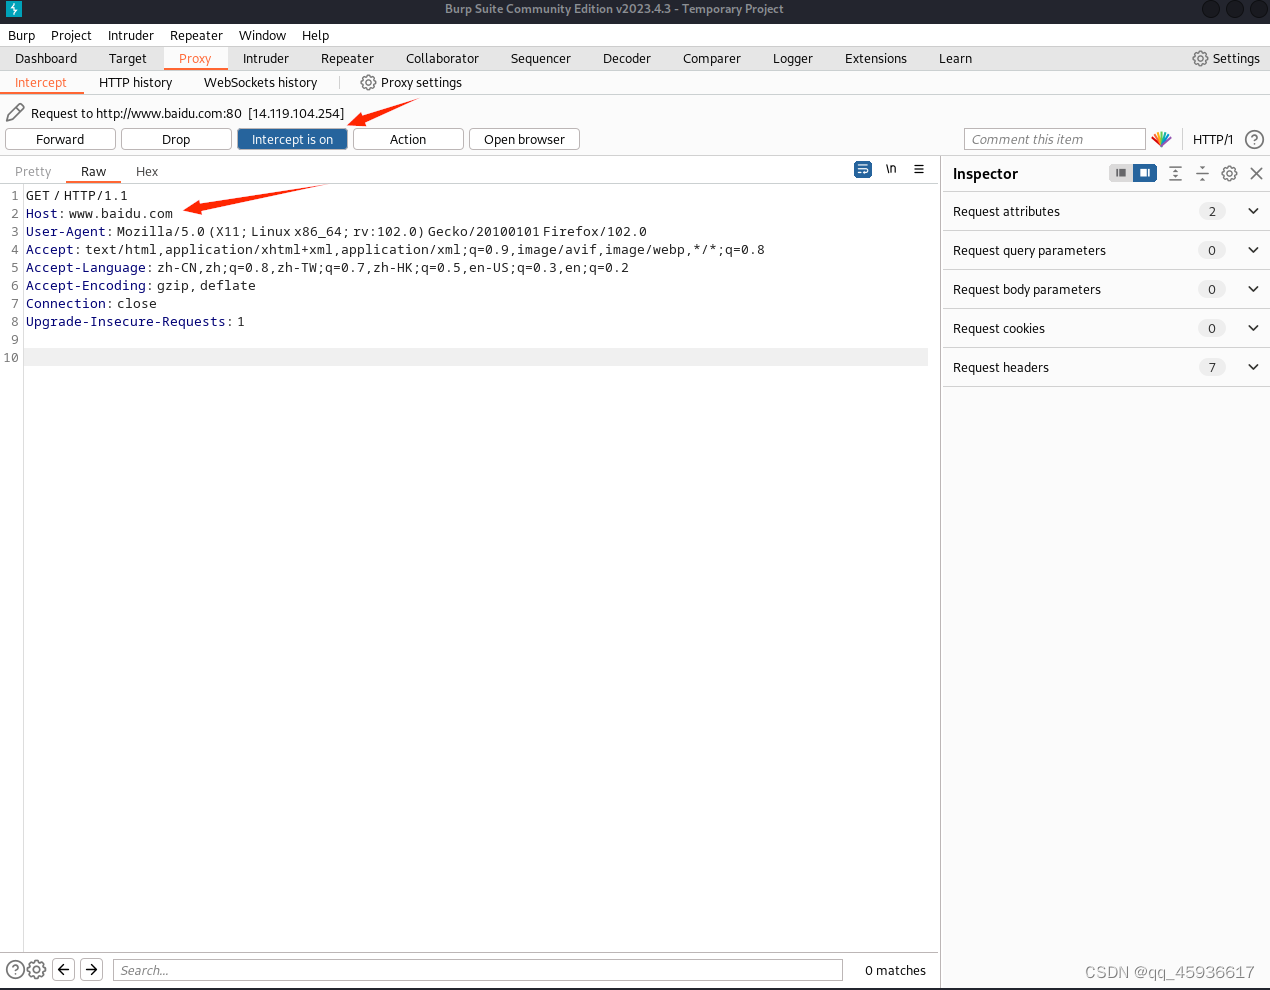
Task: Toggle the Intercept is on button
Action: (x=292, y=140)
